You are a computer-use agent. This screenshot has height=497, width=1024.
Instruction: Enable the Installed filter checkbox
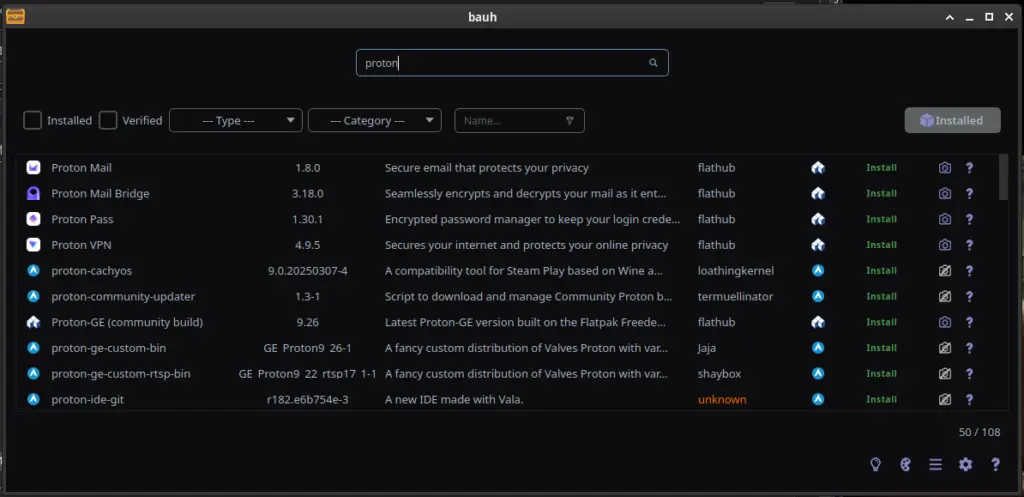point(33,120)
